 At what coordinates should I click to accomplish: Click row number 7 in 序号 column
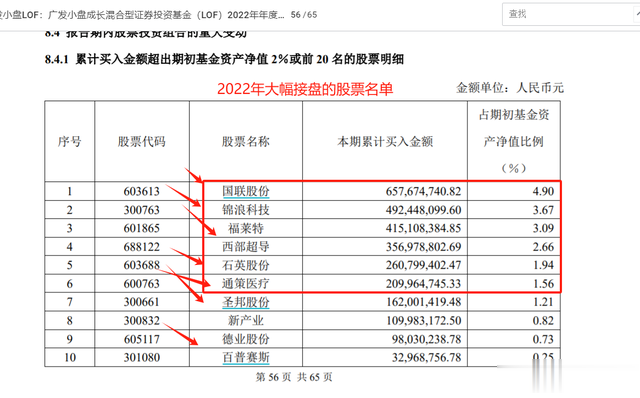point(70,302)
